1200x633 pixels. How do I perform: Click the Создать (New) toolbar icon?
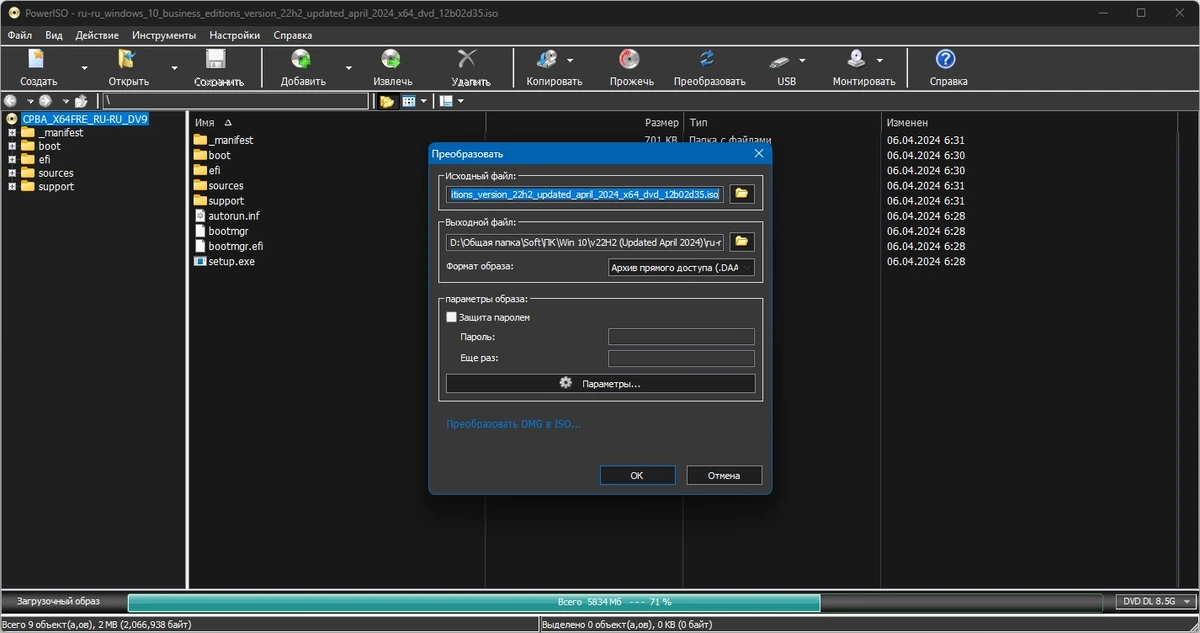tap(38, 59)
